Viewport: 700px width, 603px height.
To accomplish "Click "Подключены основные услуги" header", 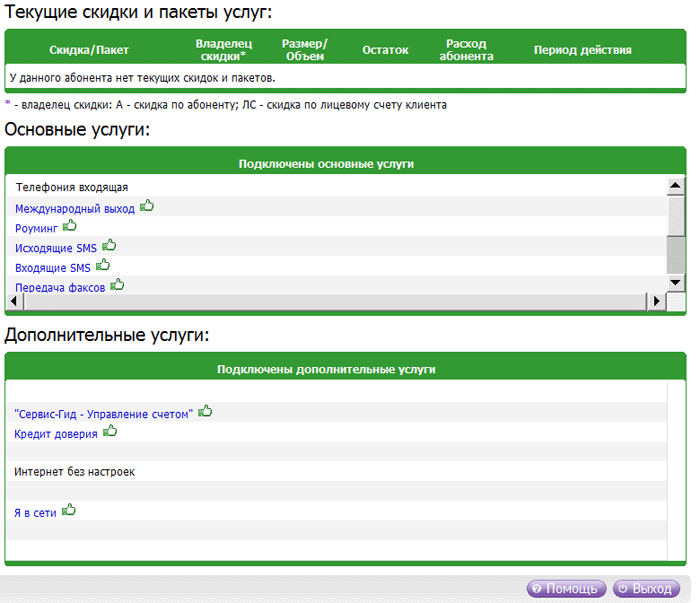I will pos(326,164).
